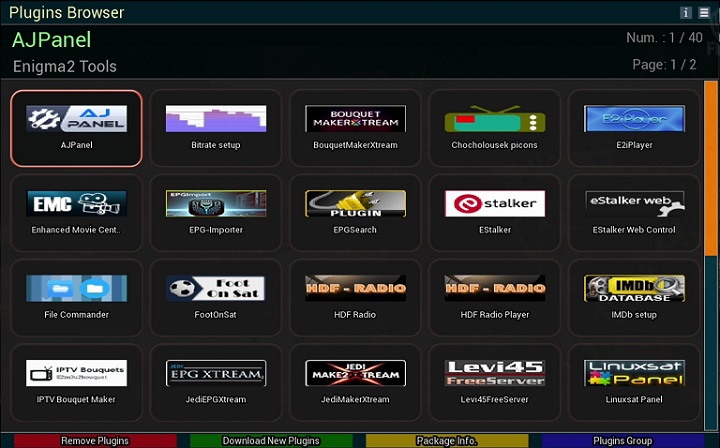720x448 pixels.
Task: Select the "IPTV Bouquet Maker" label
Action: point(76,399)
